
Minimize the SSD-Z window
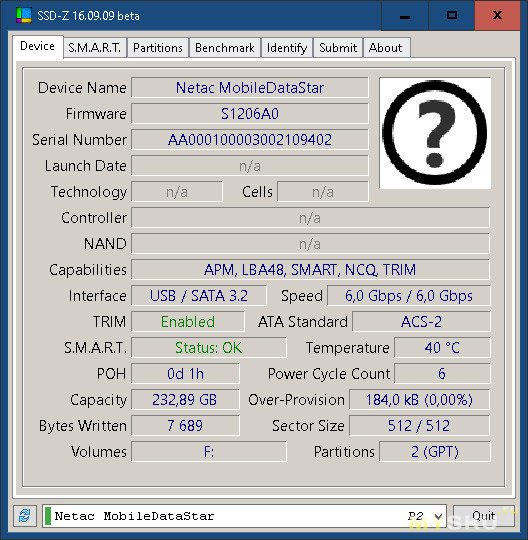pyautogui.click(x=405, y=15)
